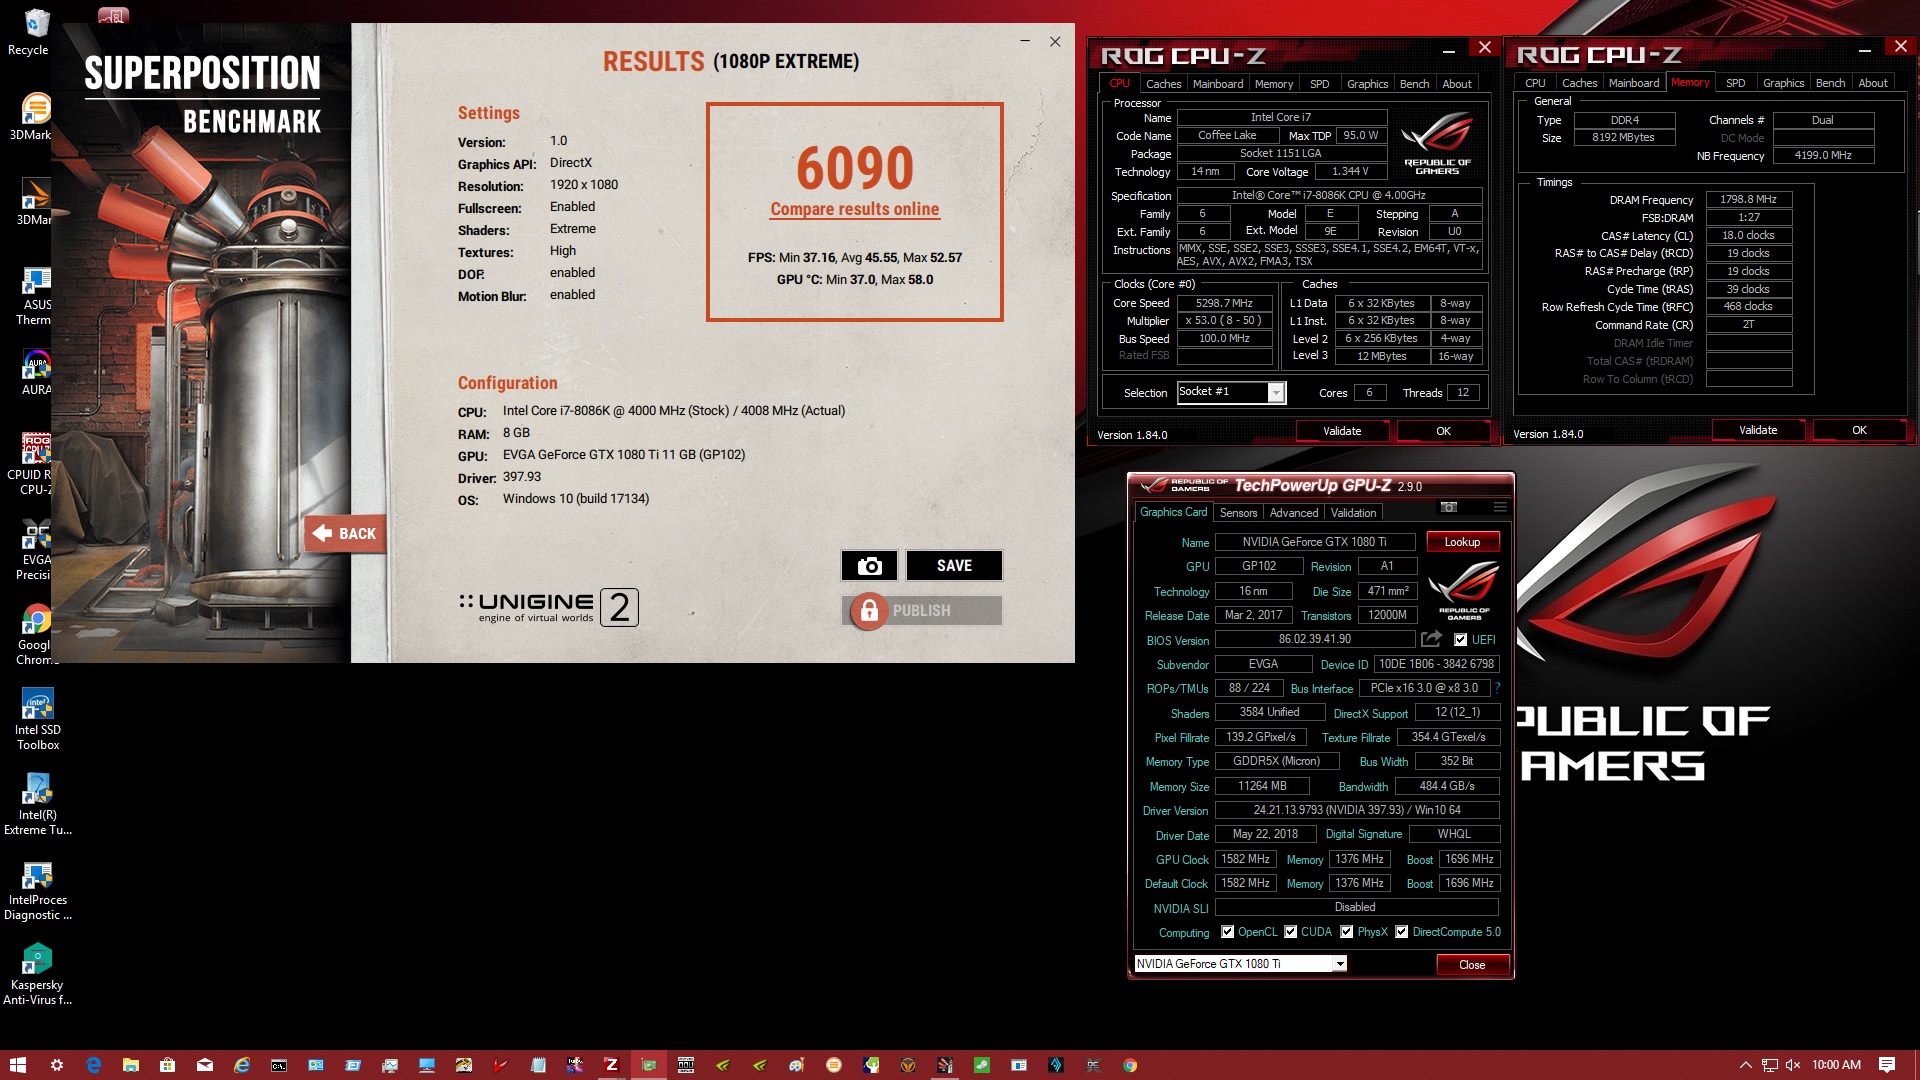The width and height of the screenshot is (1920, 1080).
Task: Take a GPU-Z screenshot with camera icon
Action: pos(1448,508)
